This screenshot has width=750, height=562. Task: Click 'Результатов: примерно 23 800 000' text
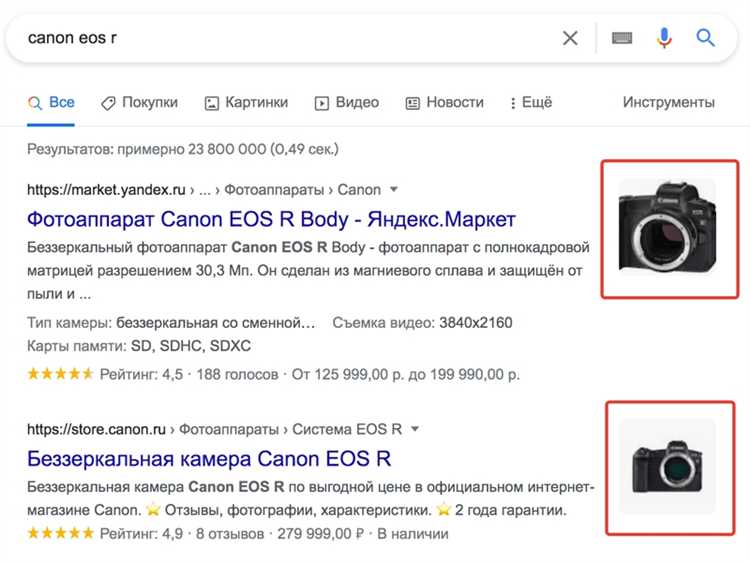tap(146, 149)
